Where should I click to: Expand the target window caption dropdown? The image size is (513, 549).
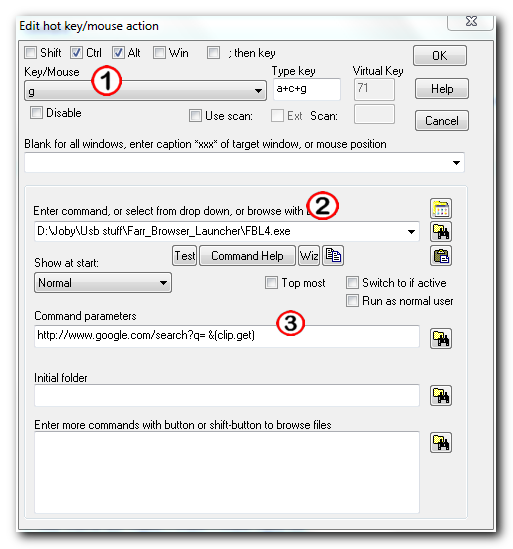(456, 162)
